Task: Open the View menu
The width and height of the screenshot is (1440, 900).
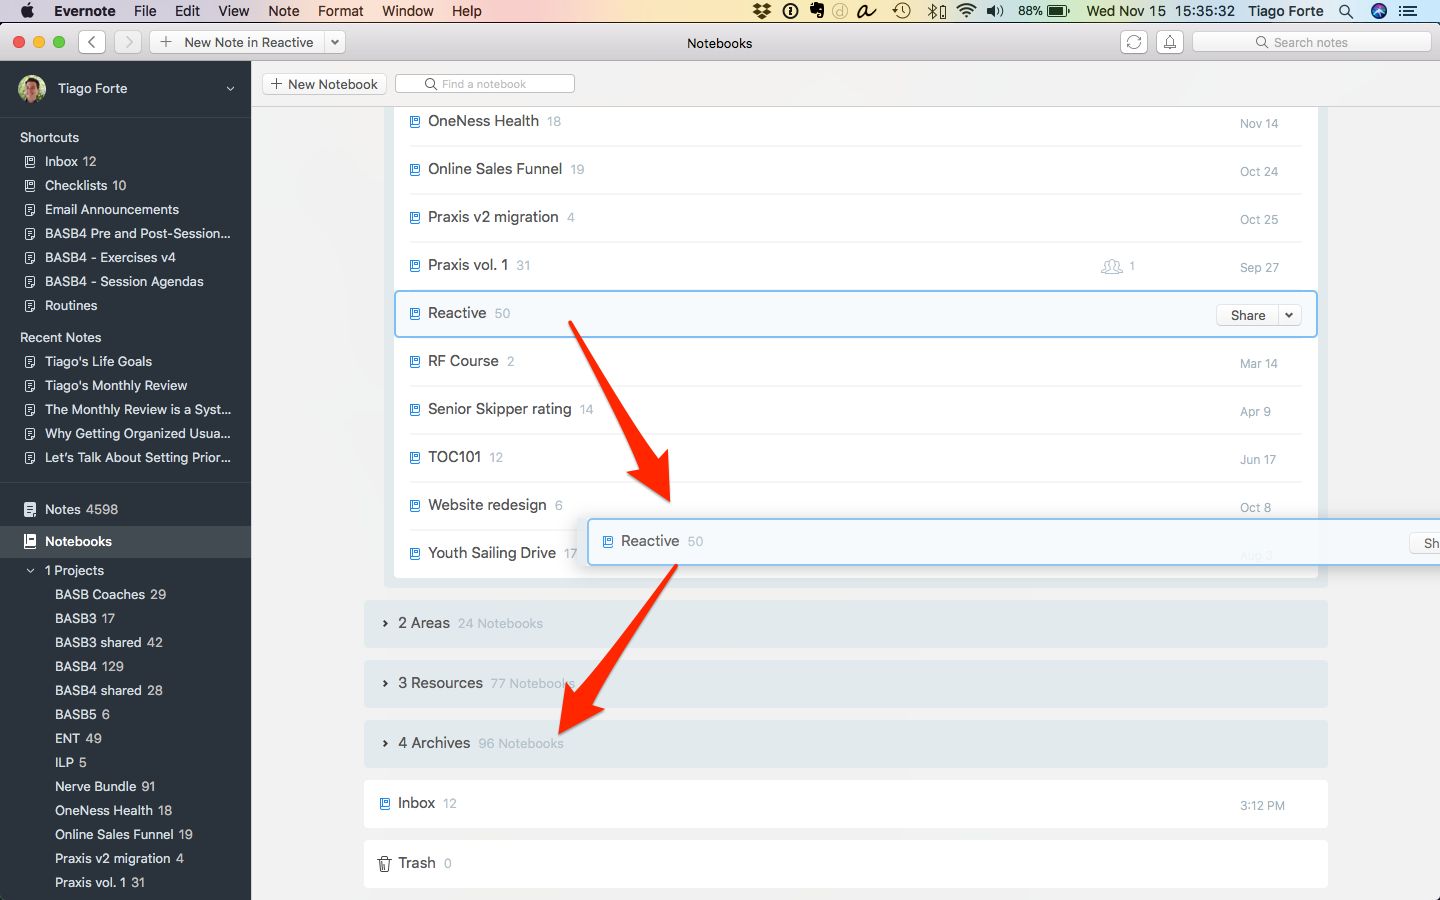Action: (x=234, y=11)
